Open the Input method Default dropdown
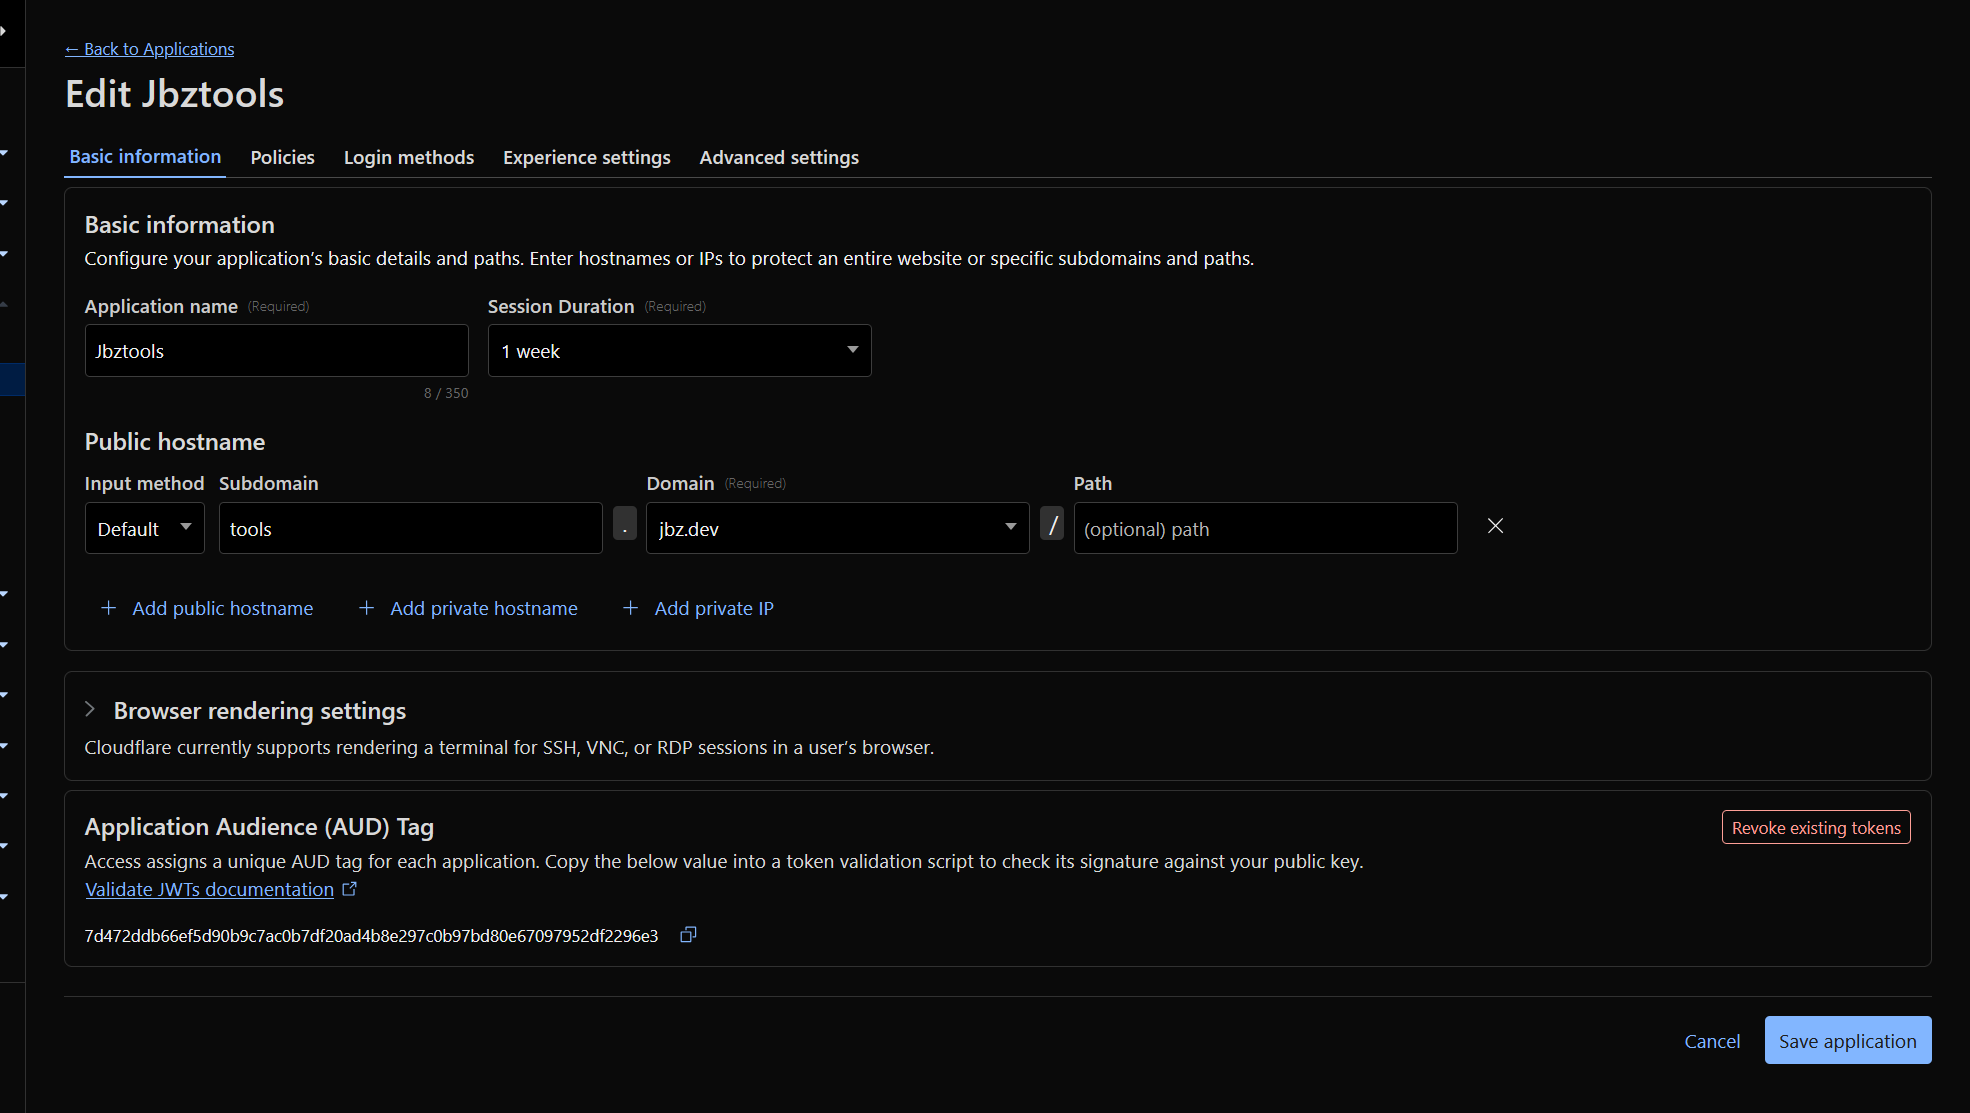1970x1113 pixels. 145,528
